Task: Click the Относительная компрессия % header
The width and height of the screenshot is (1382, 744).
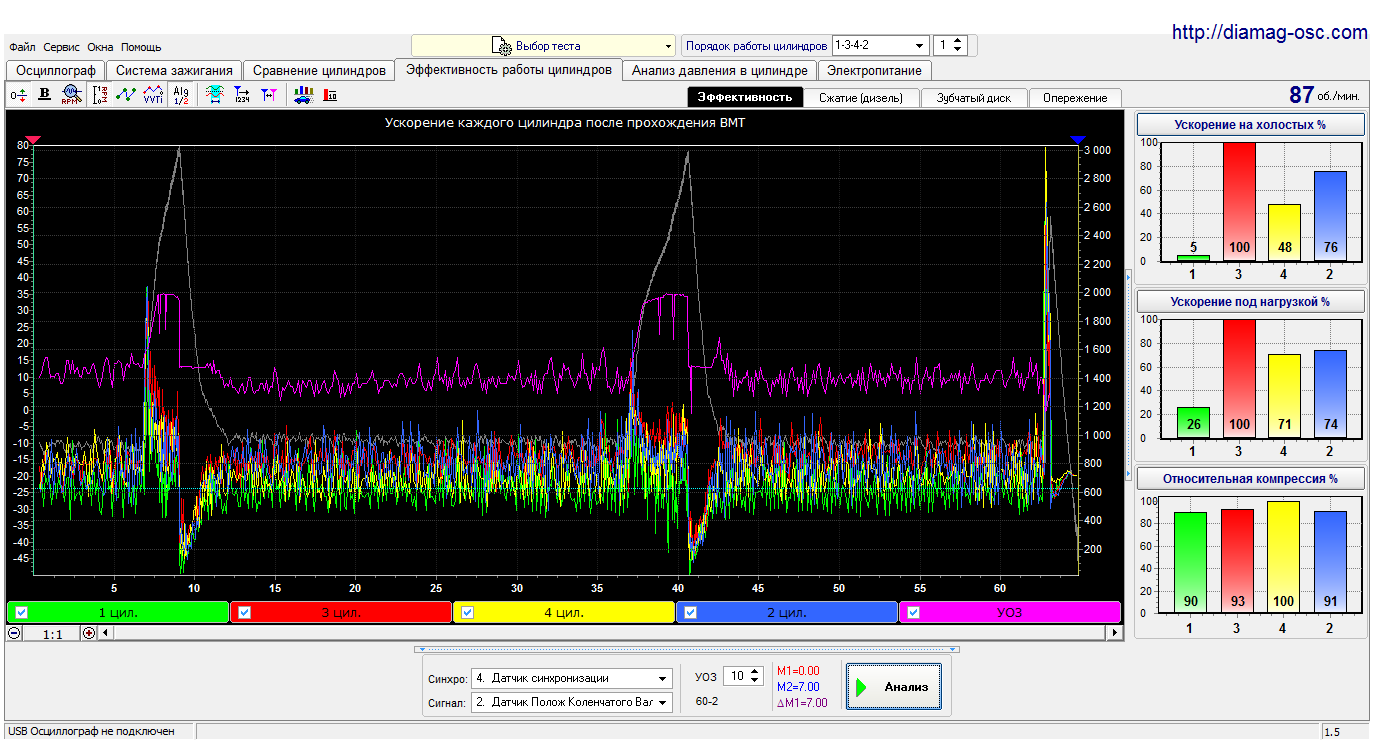Action: pos(1251,478)
